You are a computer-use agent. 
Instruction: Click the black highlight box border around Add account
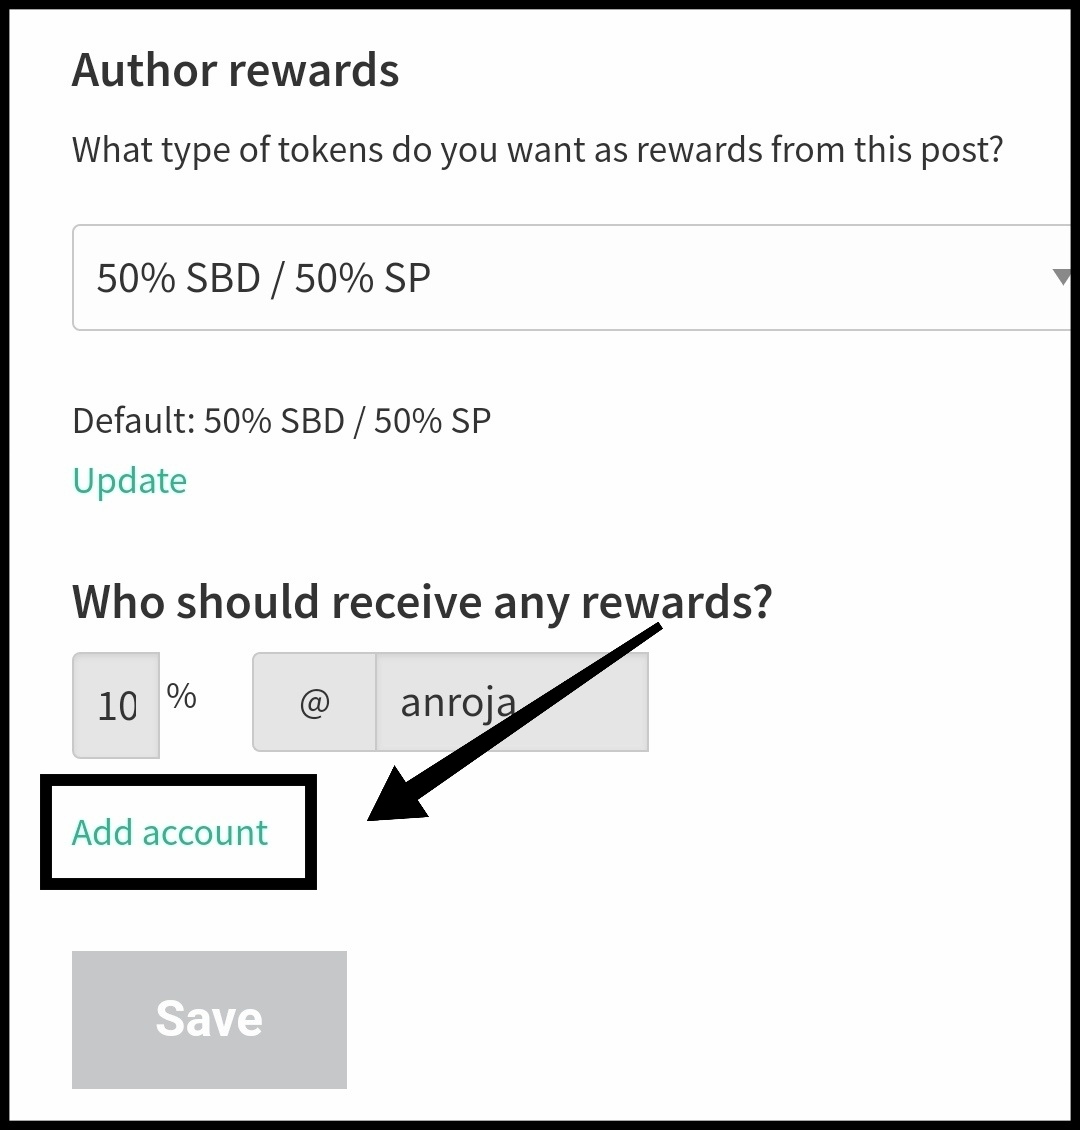[178, 780]
